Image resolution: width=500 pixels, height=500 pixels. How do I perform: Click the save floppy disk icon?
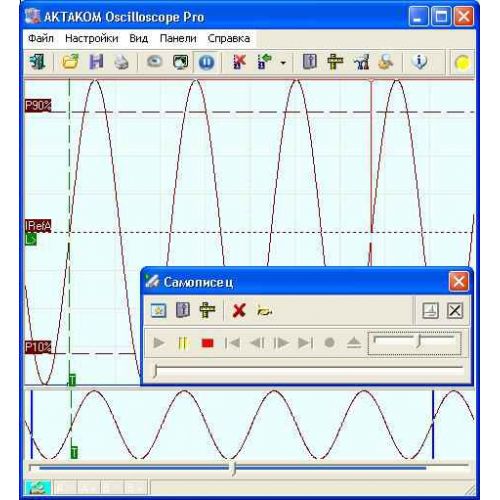(x=96, y=62)
